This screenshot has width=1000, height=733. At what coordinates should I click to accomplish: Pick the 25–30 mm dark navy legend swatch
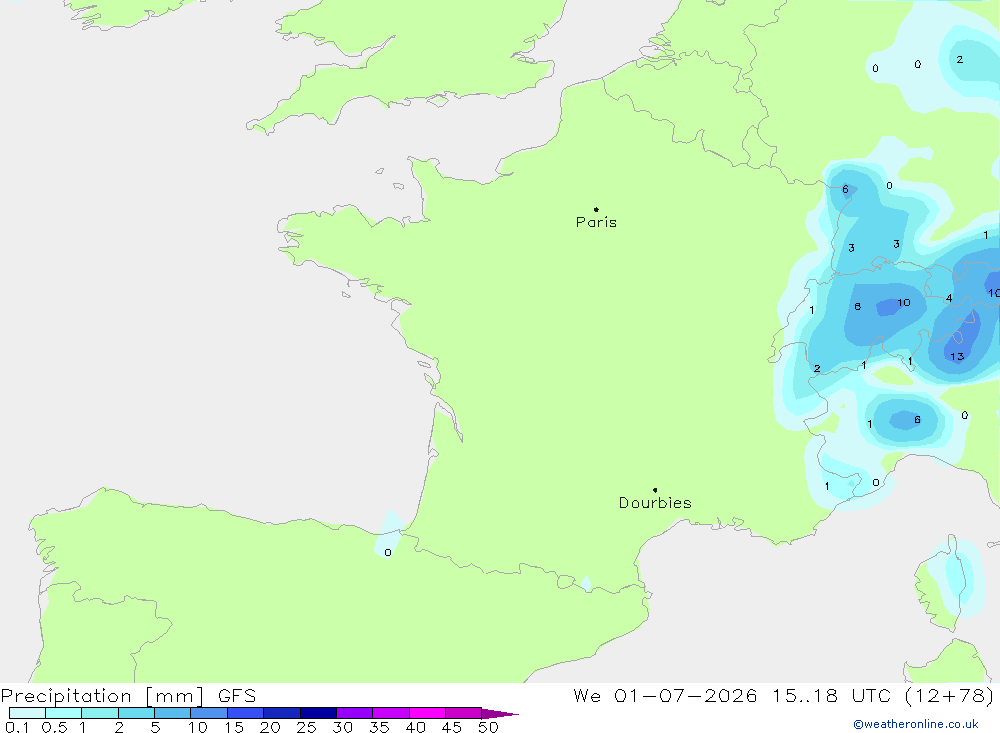tap(318, 713)
